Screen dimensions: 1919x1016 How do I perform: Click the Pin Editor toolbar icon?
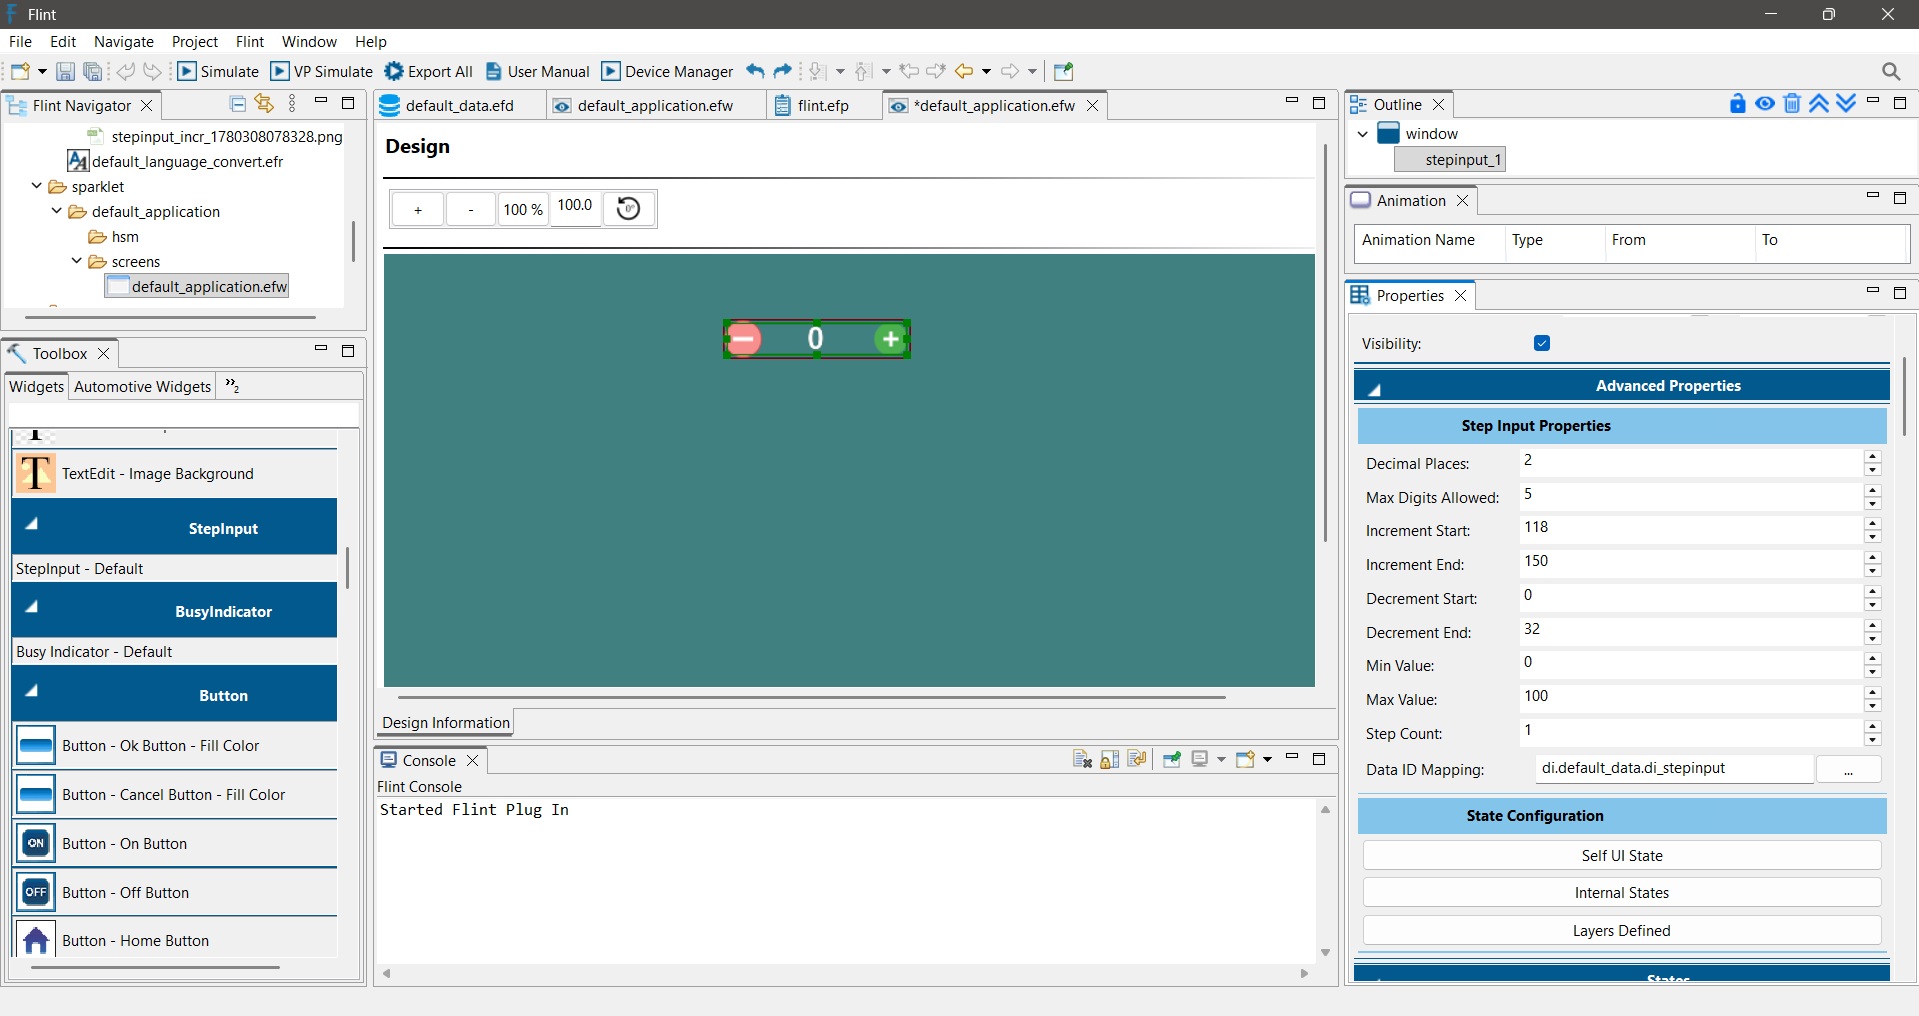(x=1064, y=71)
